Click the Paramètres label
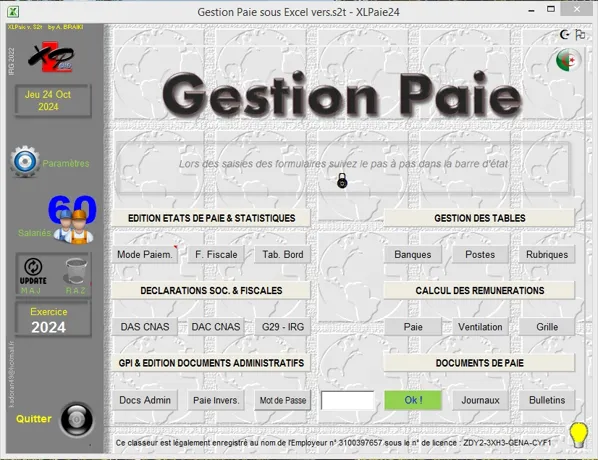Viewport: 598px width, 460px height. [x=66, y=163]
